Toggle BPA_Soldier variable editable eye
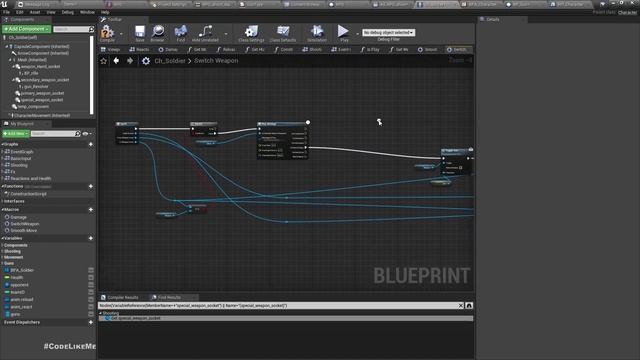This screenshot has height=360, width=640. [91, 270]
